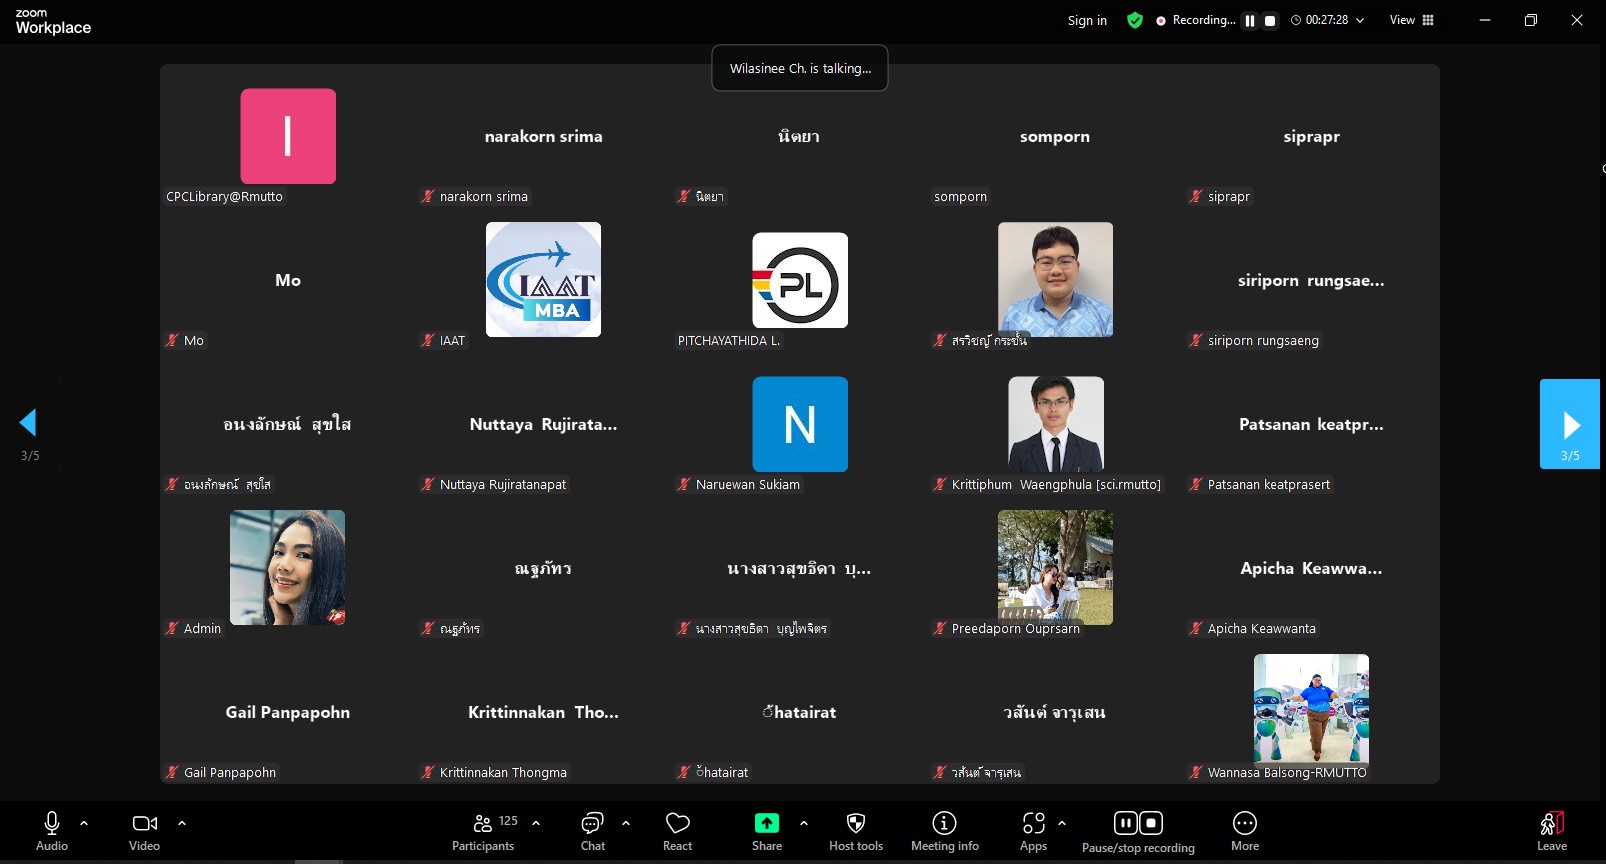Click the green encryption shield icon
Viewport: 1606px width, 864px height.
pyautogui.click(x=1135, y=20)
